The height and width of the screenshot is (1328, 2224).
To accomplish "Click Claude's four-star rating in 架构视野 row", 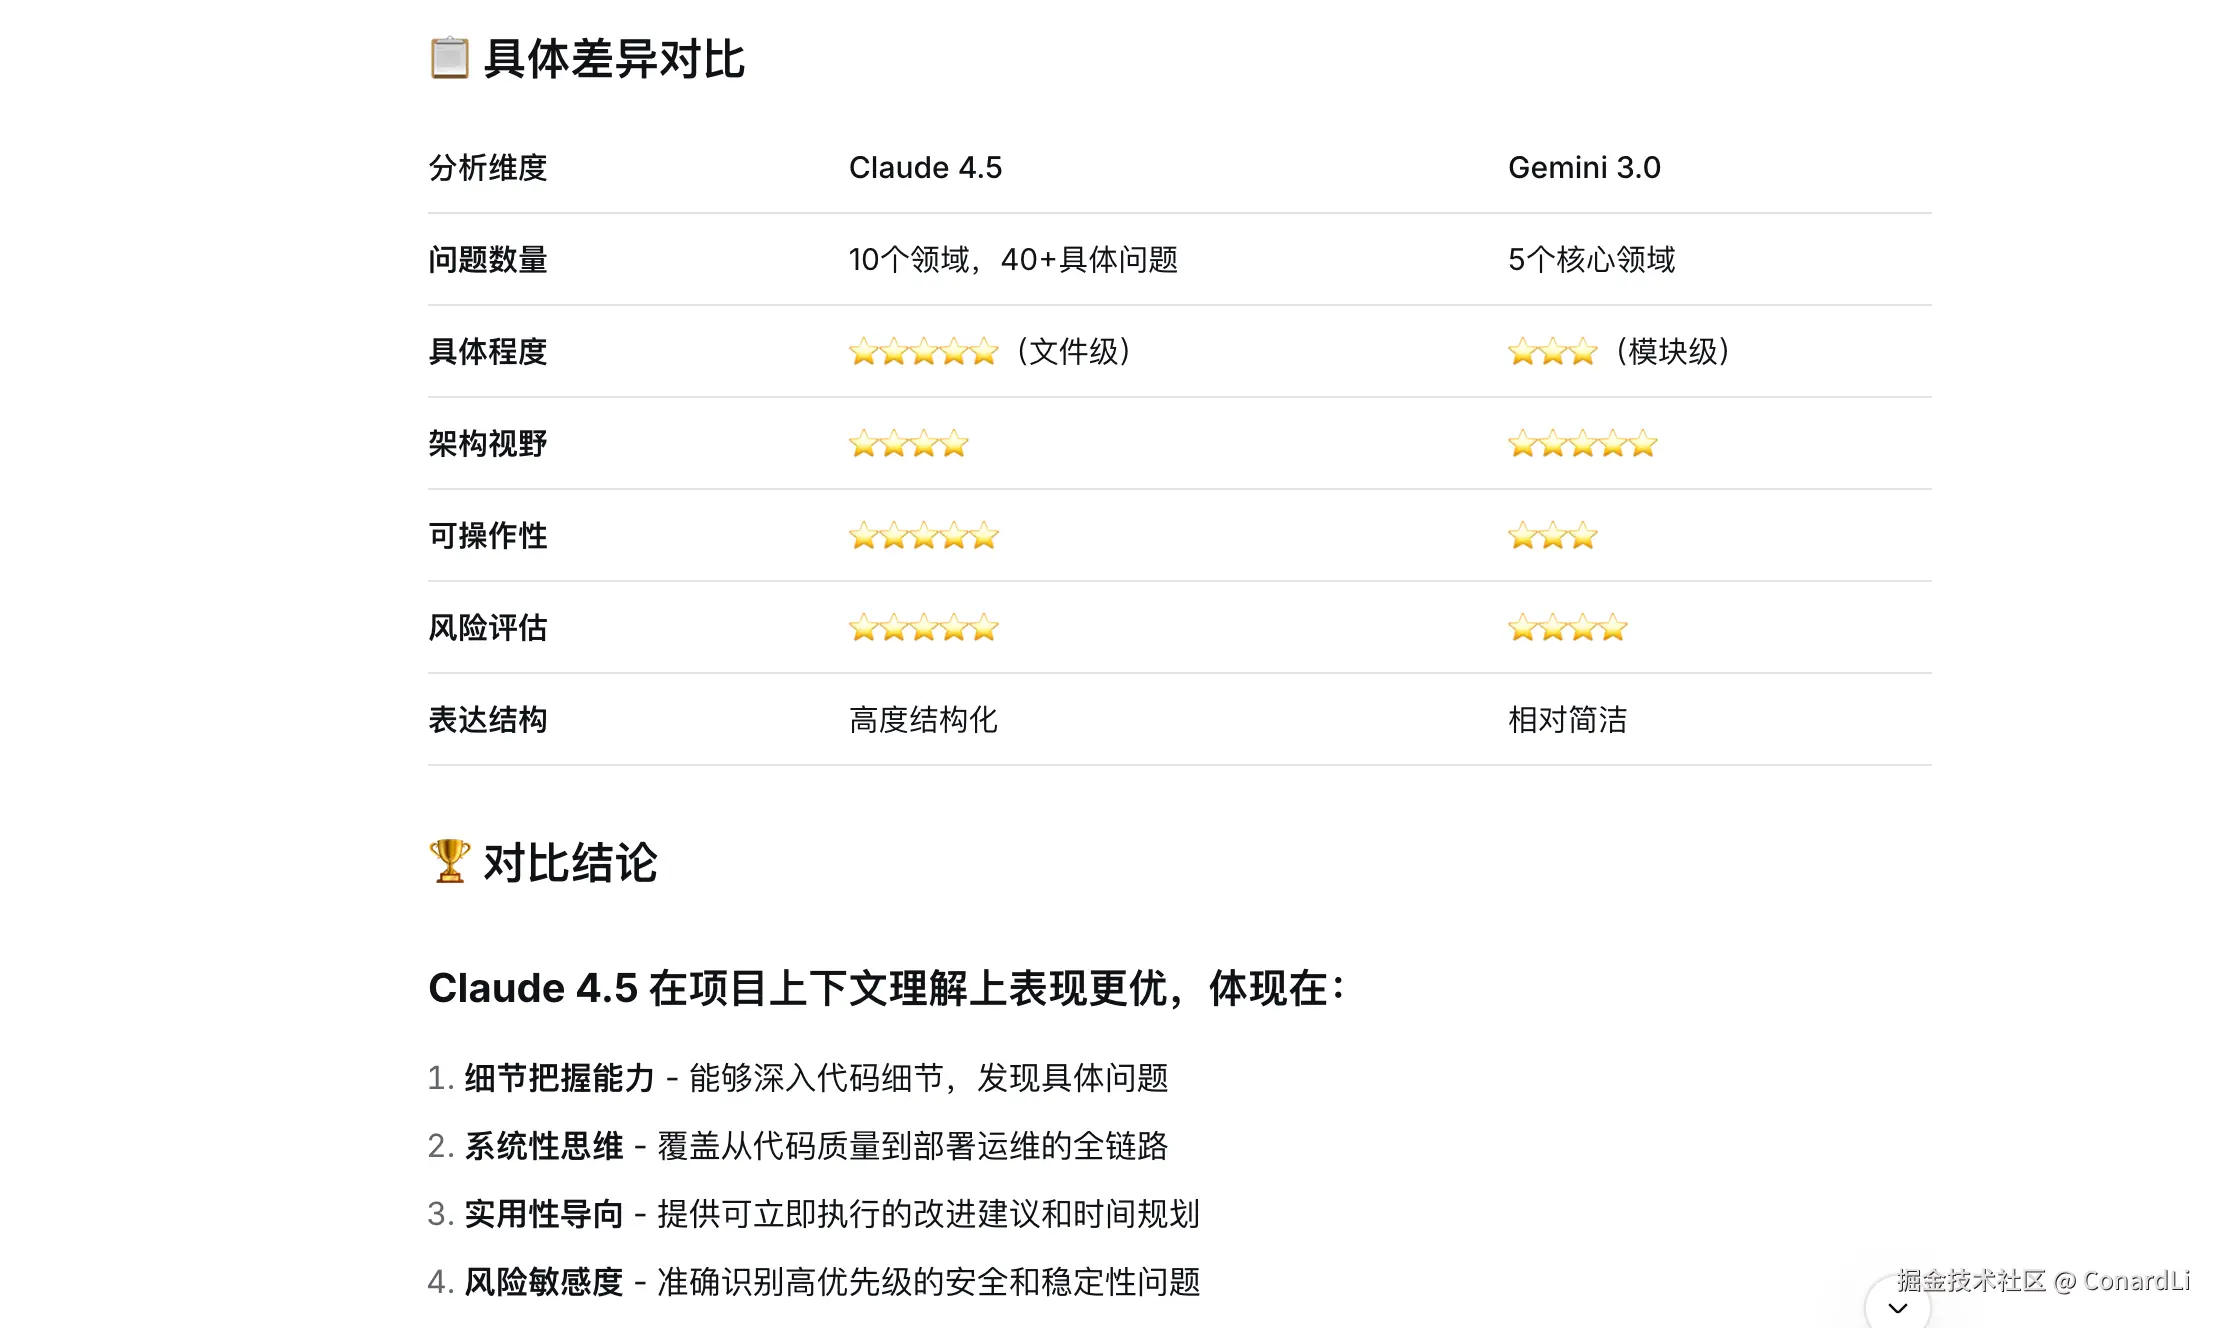I will [908, 444].
